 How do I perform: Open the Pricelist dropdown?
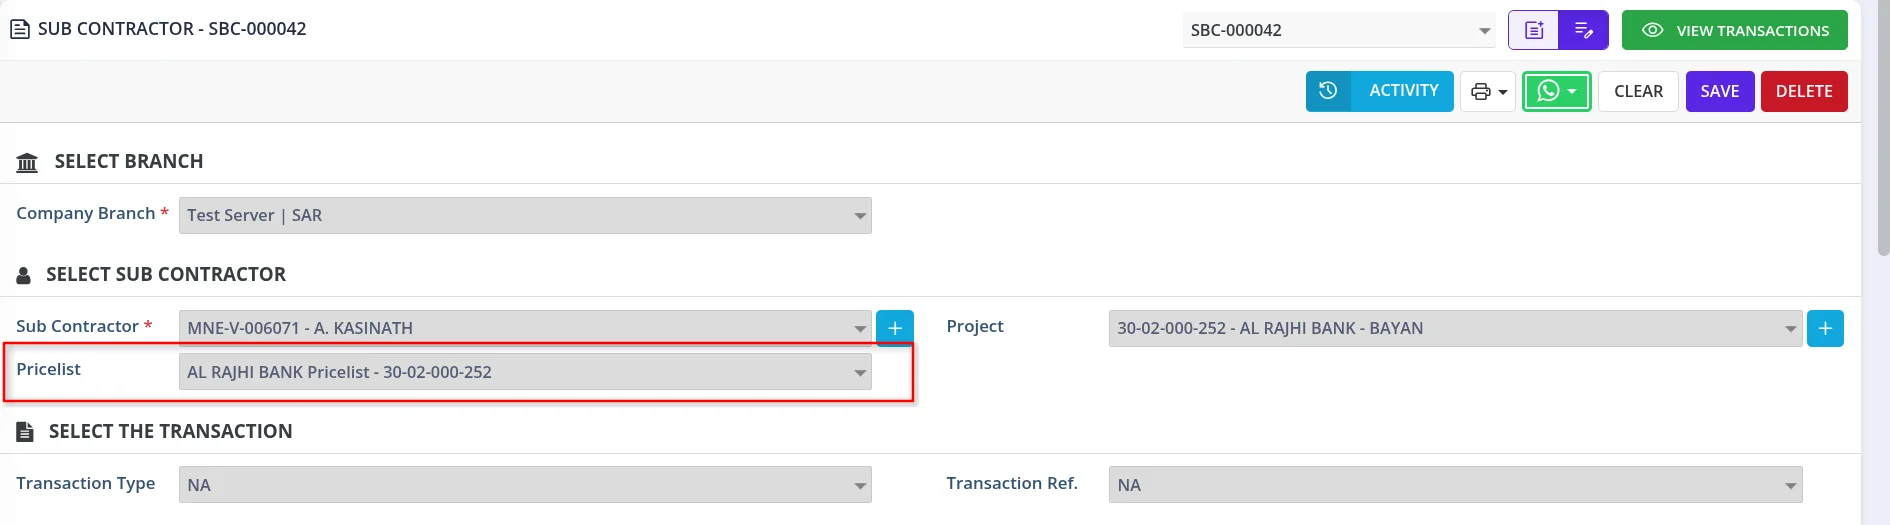coord(525,372)
